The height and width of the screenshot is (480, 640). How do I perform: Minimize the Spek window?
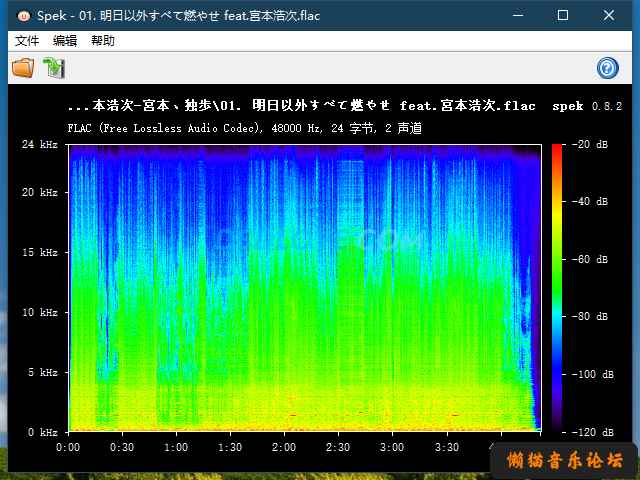point(518,16)
